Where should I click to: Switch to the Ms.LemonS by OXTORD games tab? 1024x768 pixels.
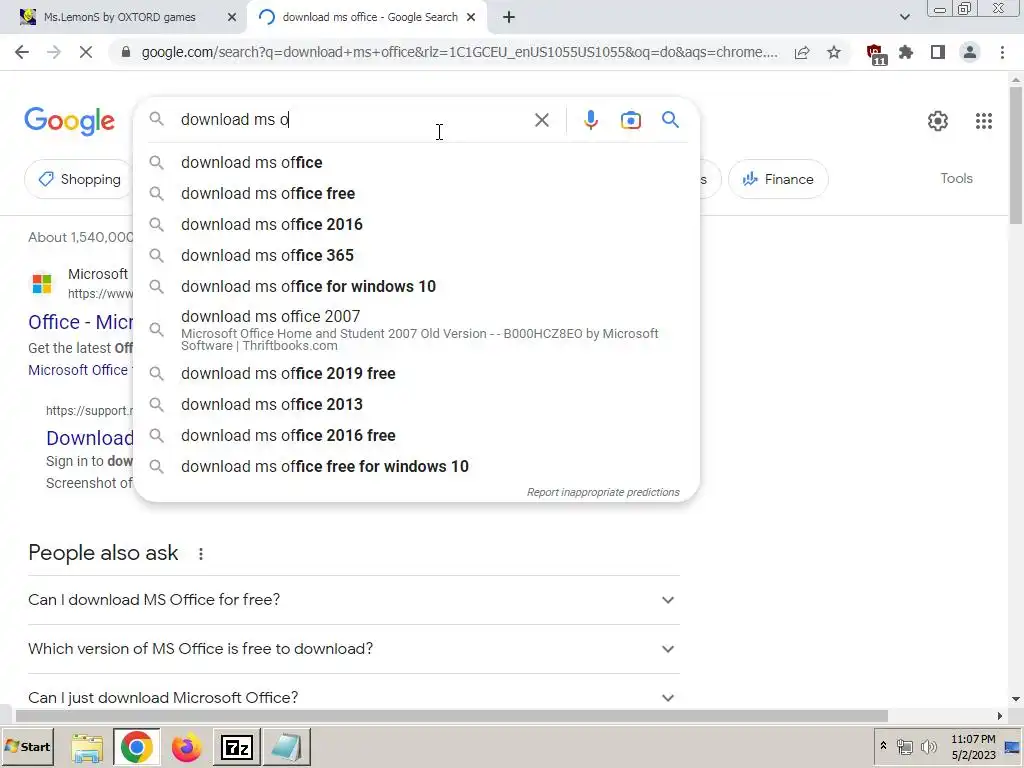[x=120, y=18]
